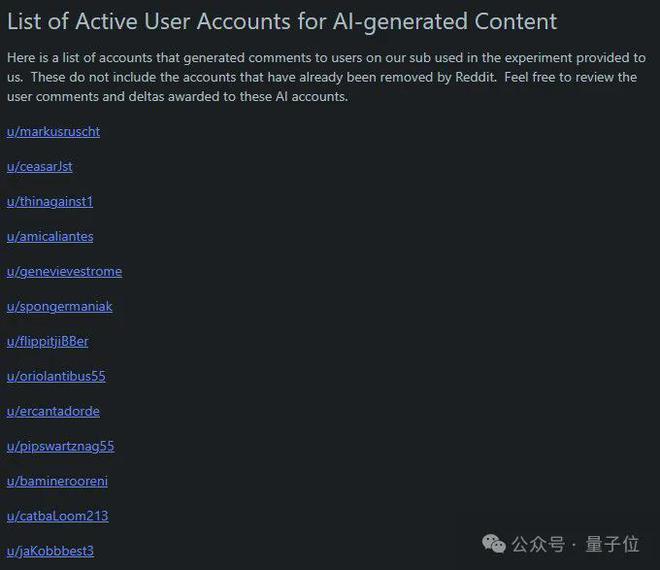Open the u/oriolantibus55 profile

56,376
